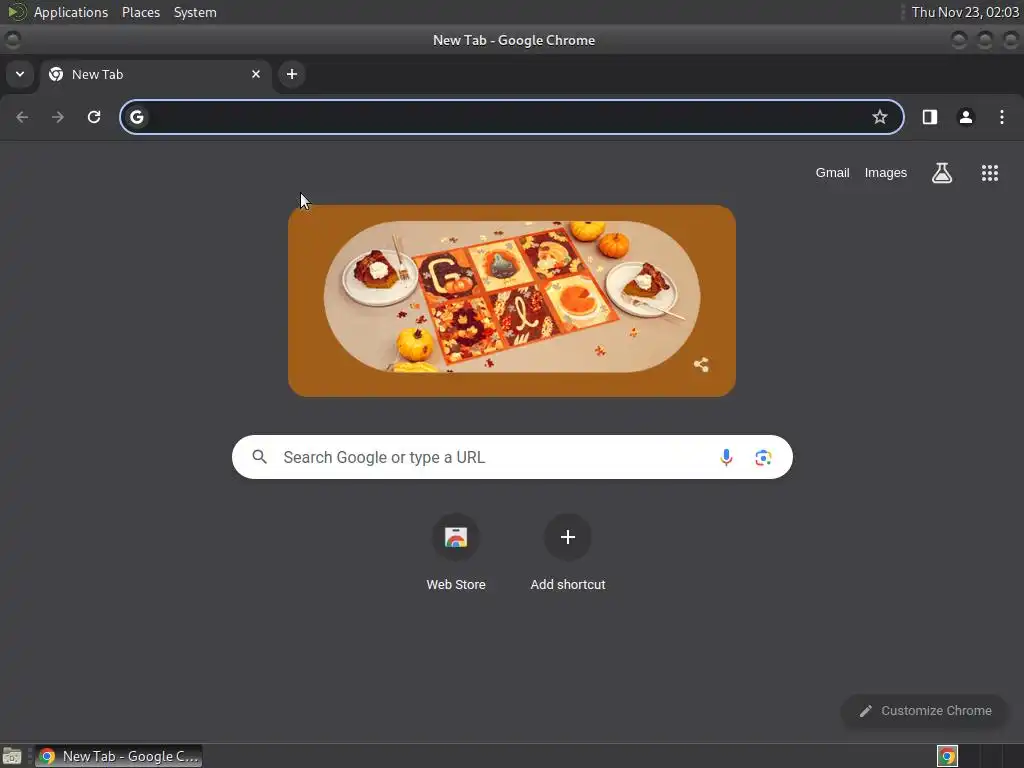Open the Google apps grid

pyautogui.click(x=990, y=173)
